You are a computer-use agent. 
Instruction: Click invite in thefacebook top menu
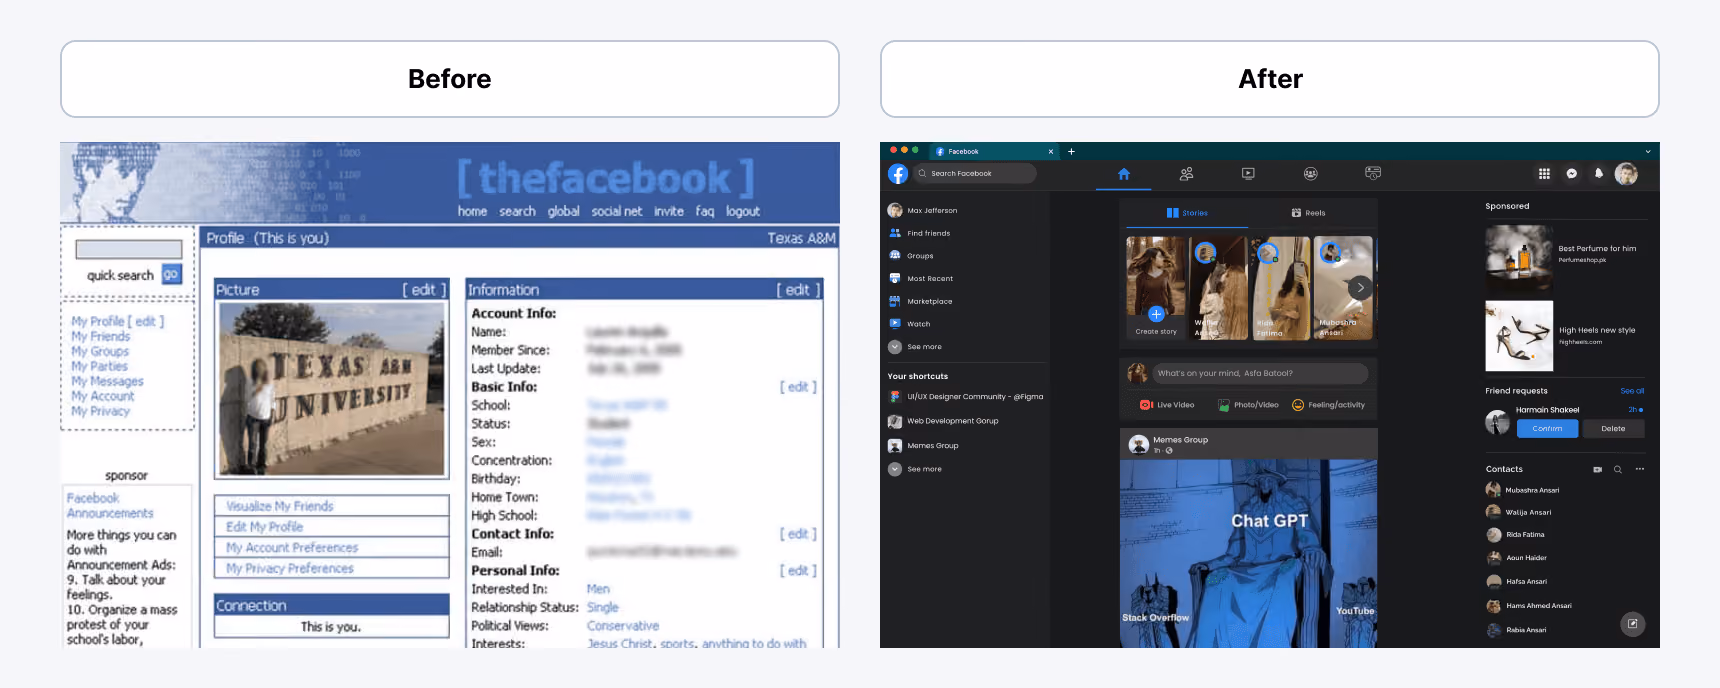click(x=669, y=211)
